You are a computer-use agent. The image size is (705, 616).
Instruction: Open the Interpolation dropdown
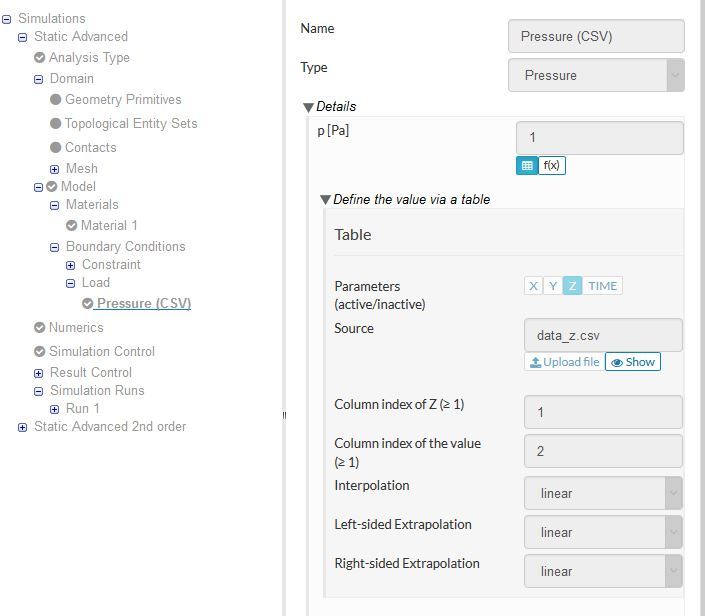(x=603, y=493)
